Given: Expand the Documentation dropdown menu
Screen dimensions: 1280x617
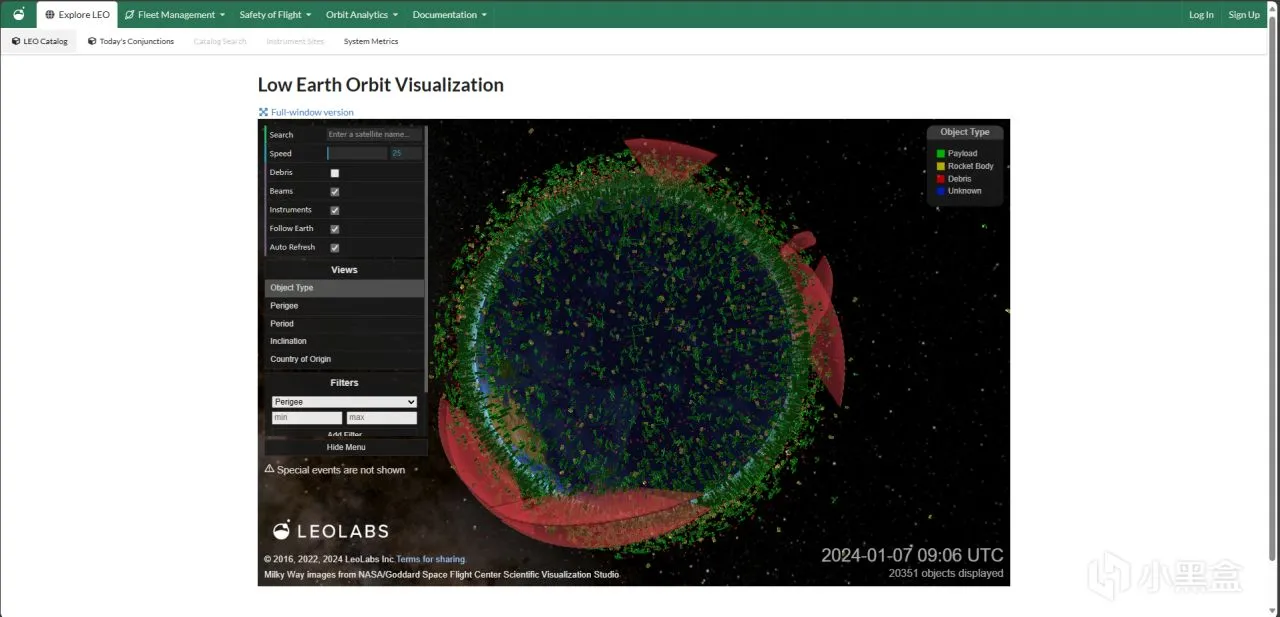Looking at the screenshot, I should point(450,15).
